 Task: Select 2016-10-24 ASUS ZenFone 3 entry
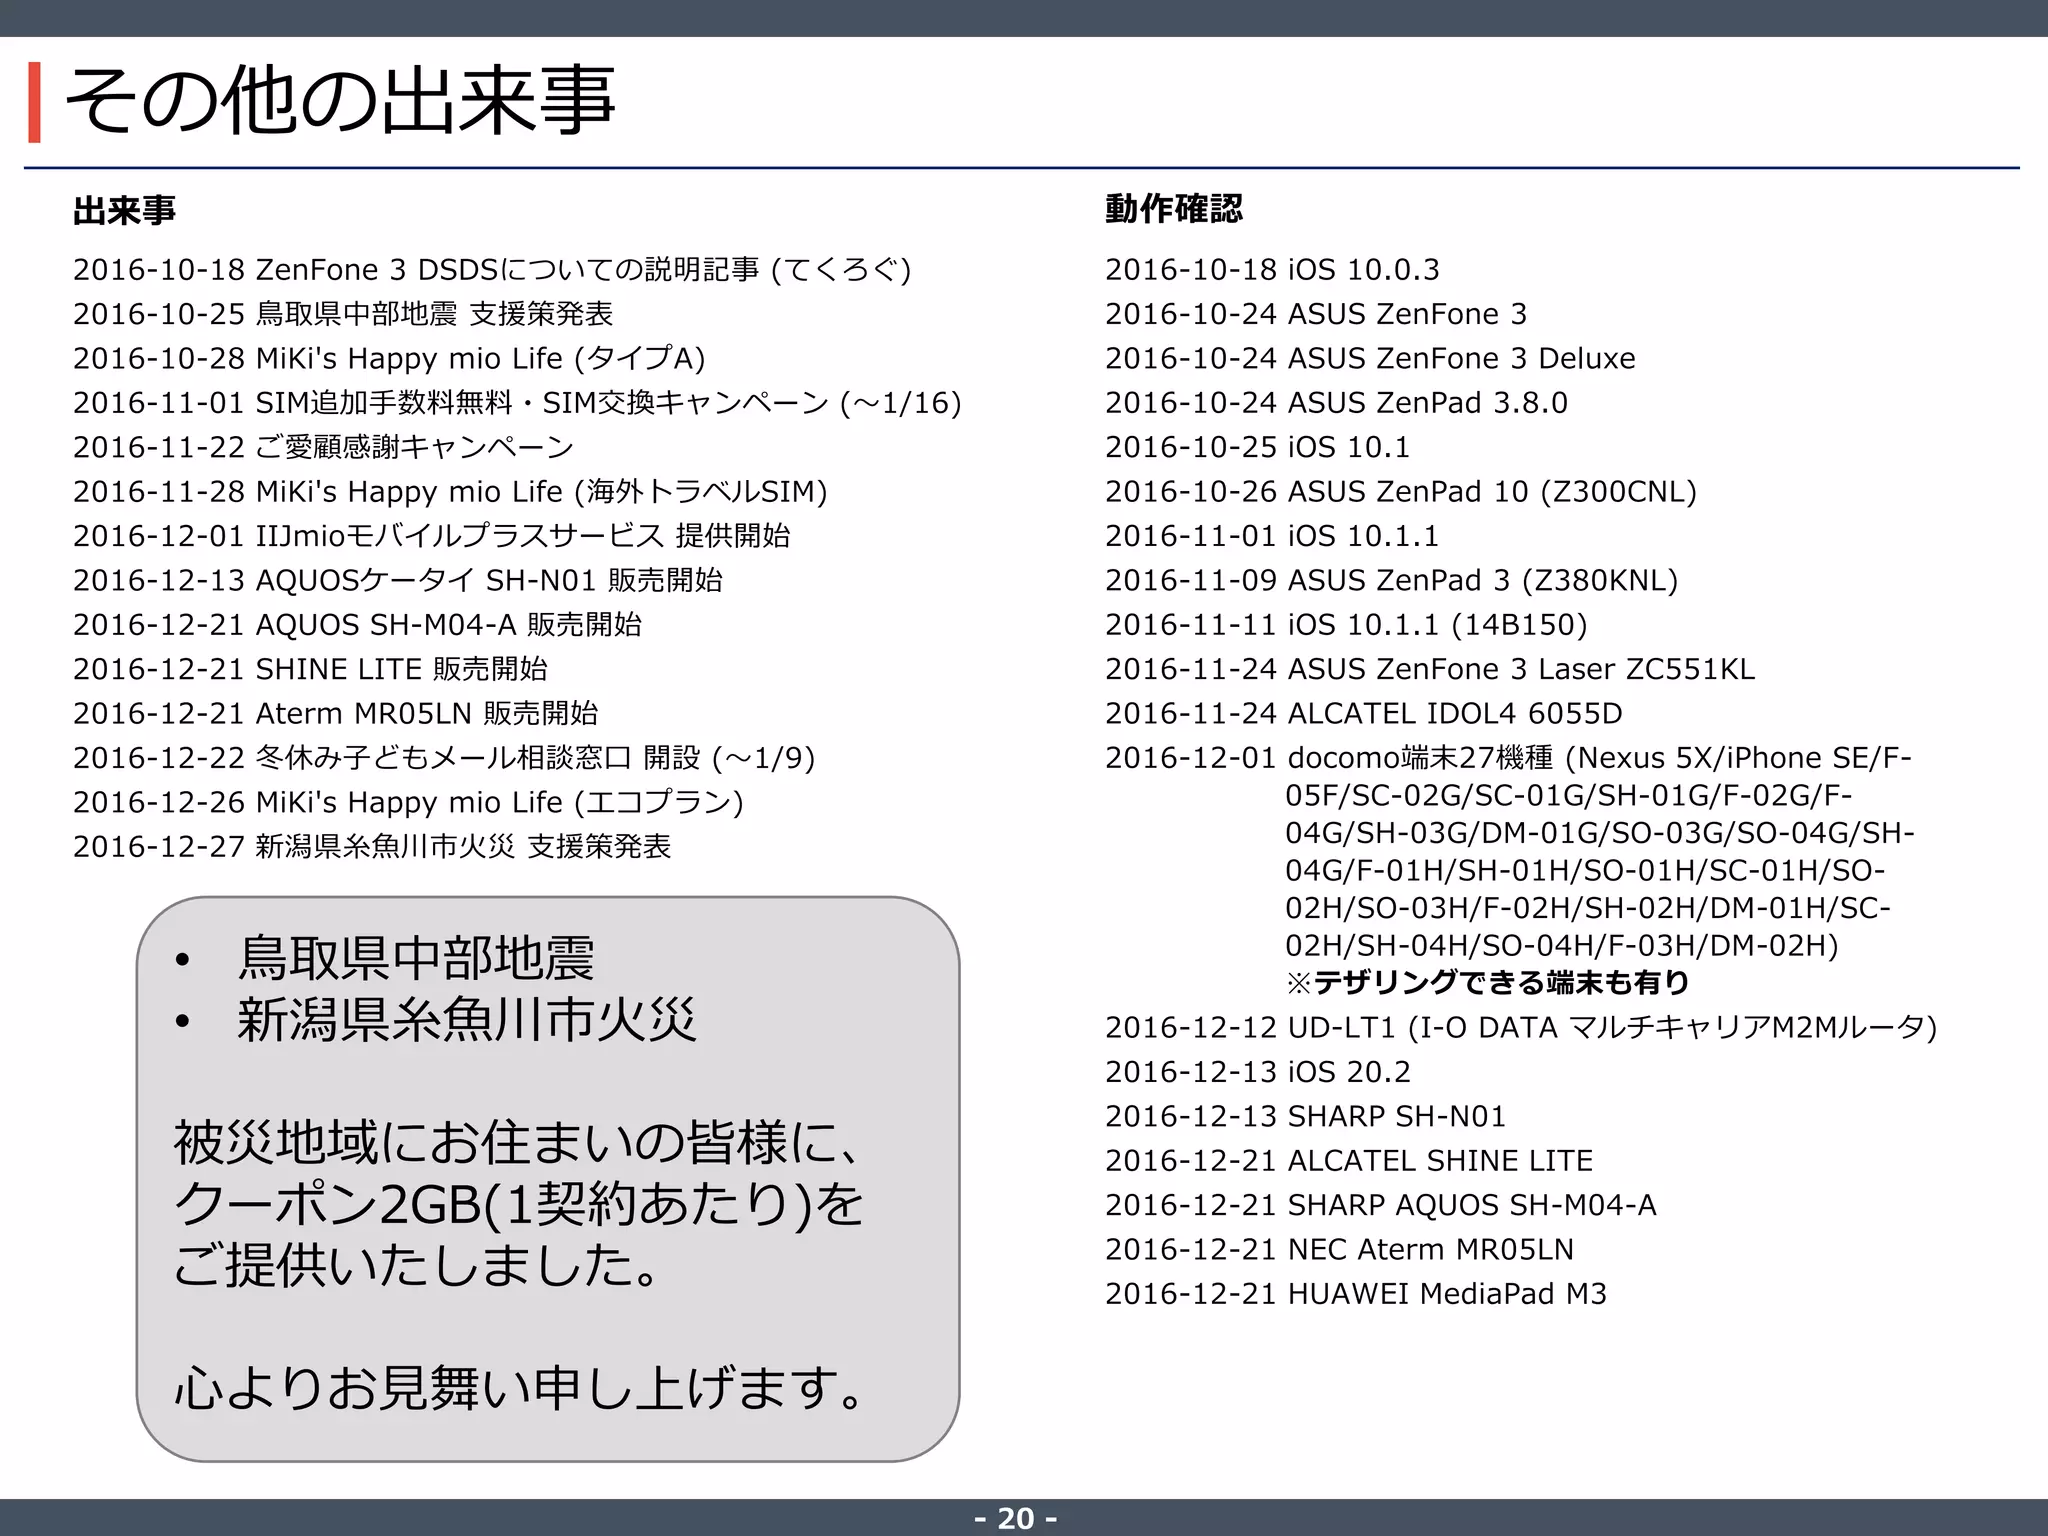pyautogui.click(x=1316, y=314)
